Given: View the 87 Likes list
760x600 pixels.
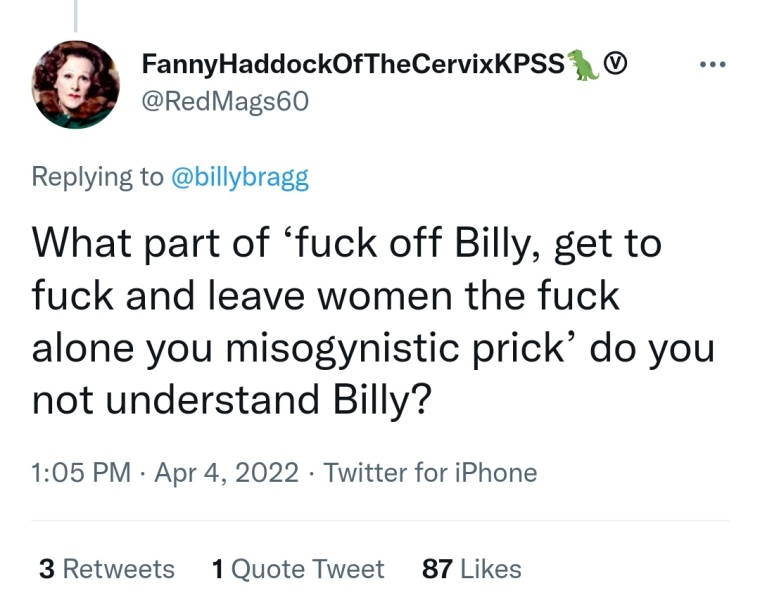Looking at the screenshot, I should coord(472,569).
